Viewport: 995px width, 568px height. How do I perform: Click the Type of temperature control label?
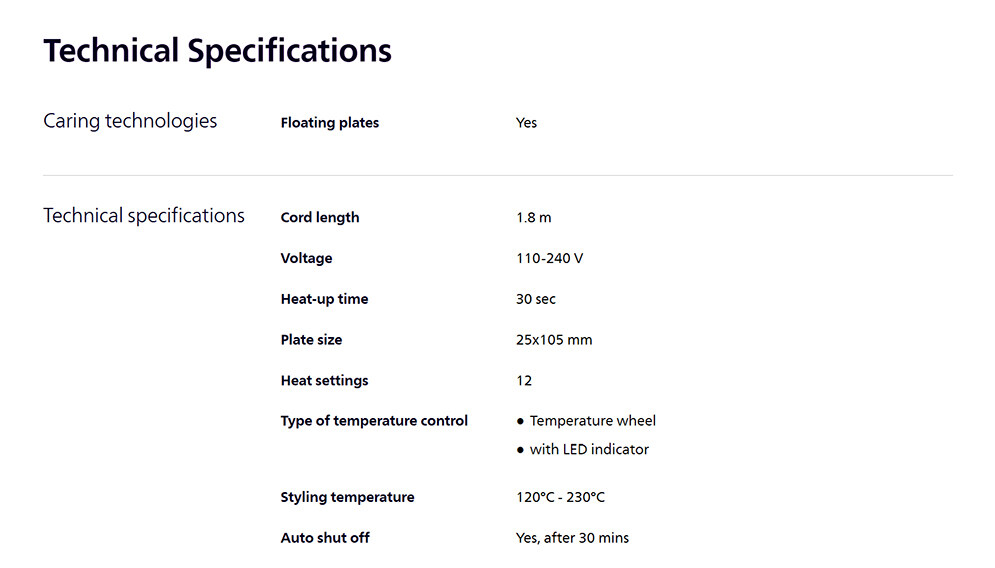pyautogui.click(x=374, y=421)
